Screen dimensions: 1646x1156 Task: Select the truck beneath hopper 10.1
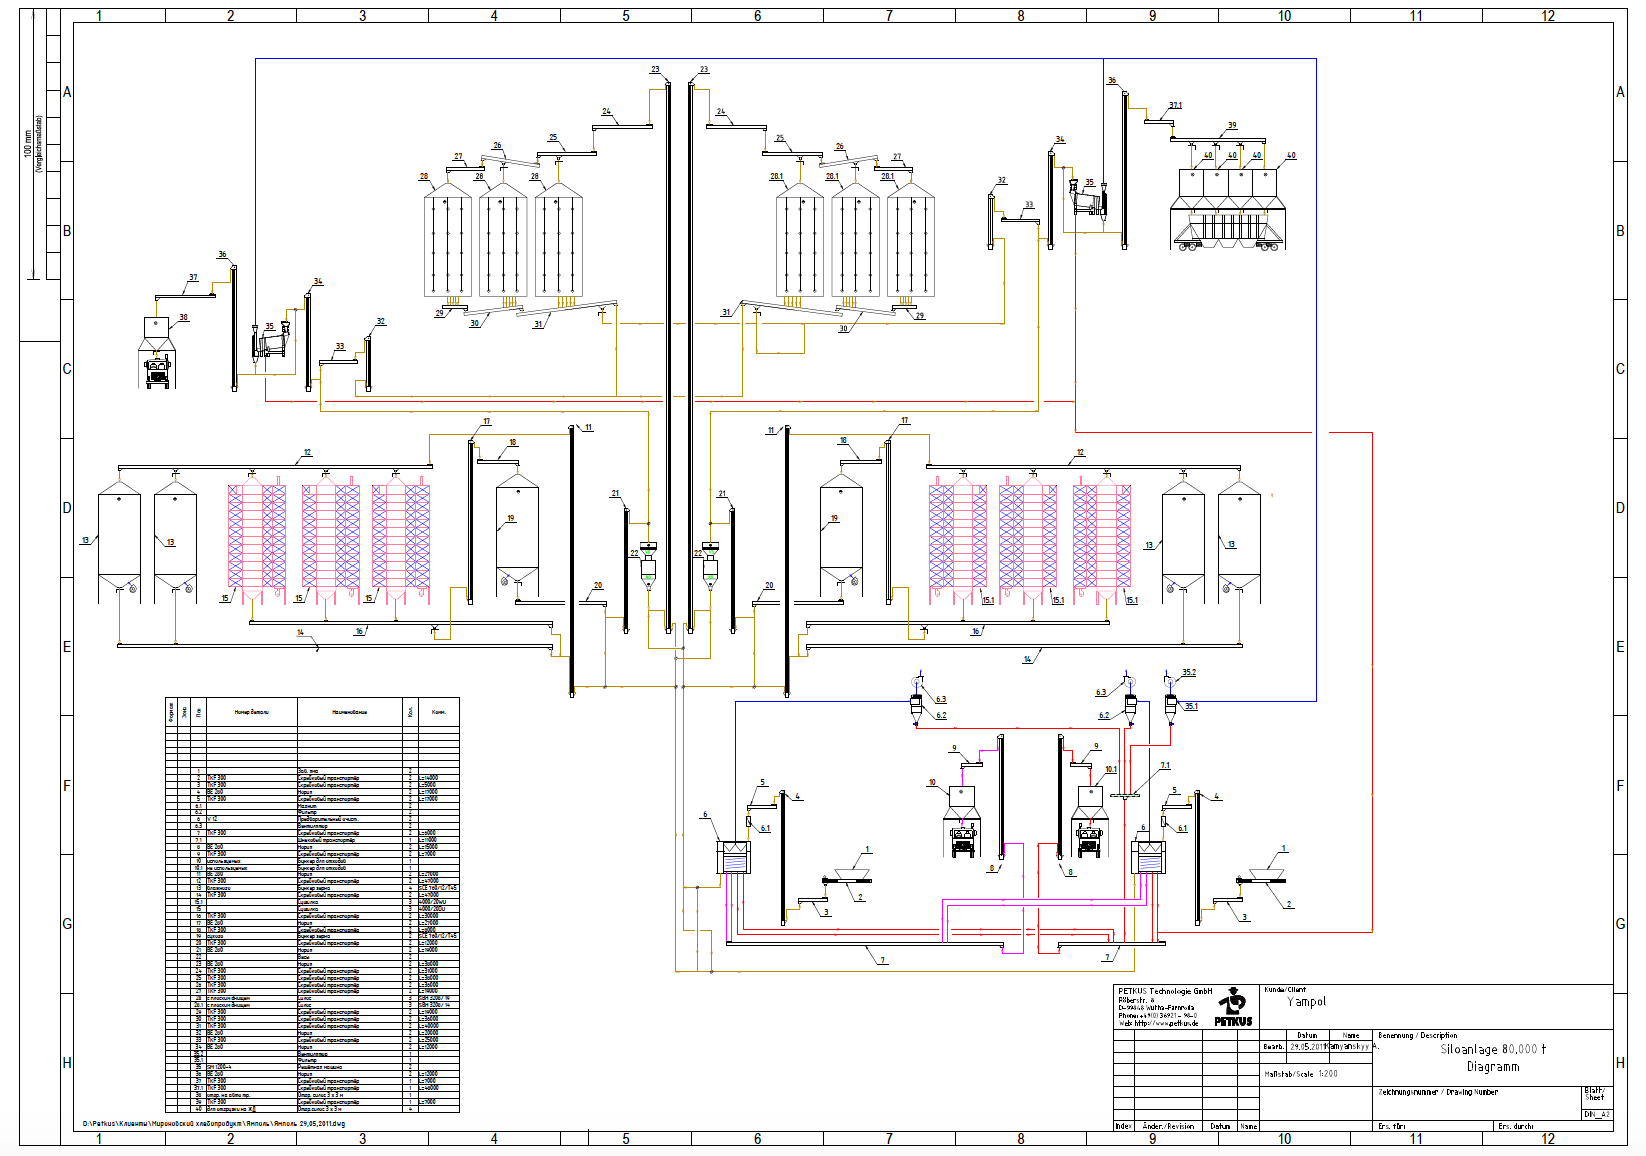(1088, 840)
